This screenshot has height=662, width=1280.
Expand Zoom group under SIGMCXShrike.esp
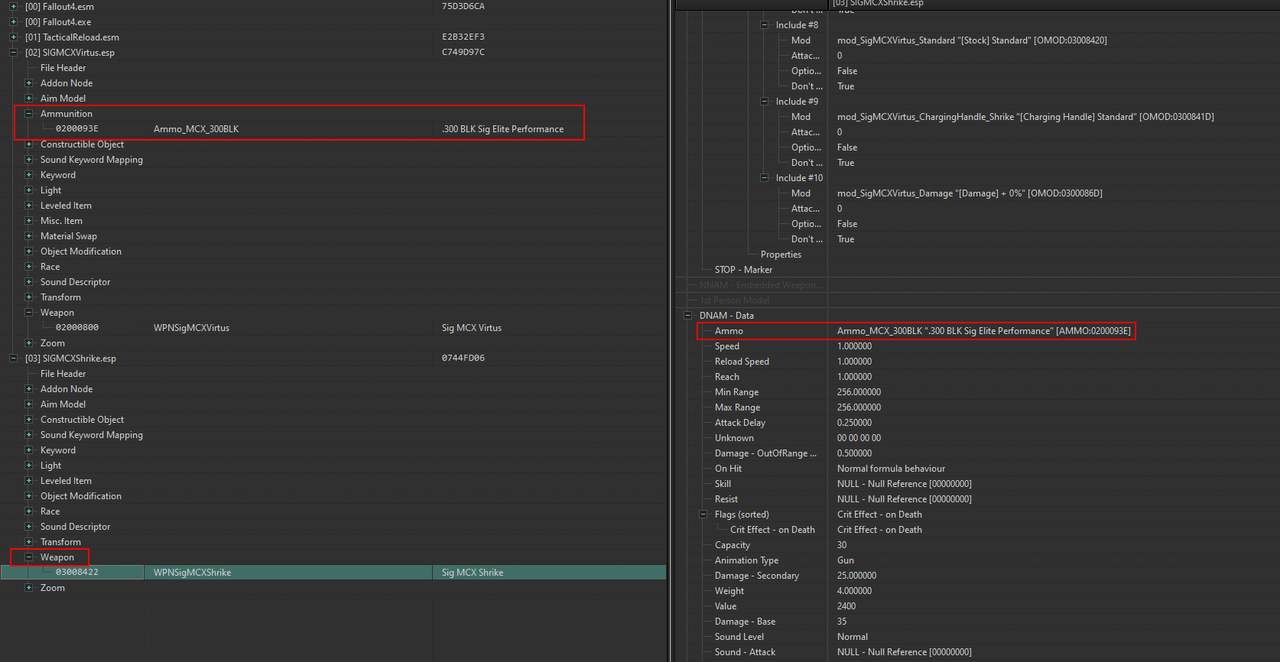(x=30, y=588)
